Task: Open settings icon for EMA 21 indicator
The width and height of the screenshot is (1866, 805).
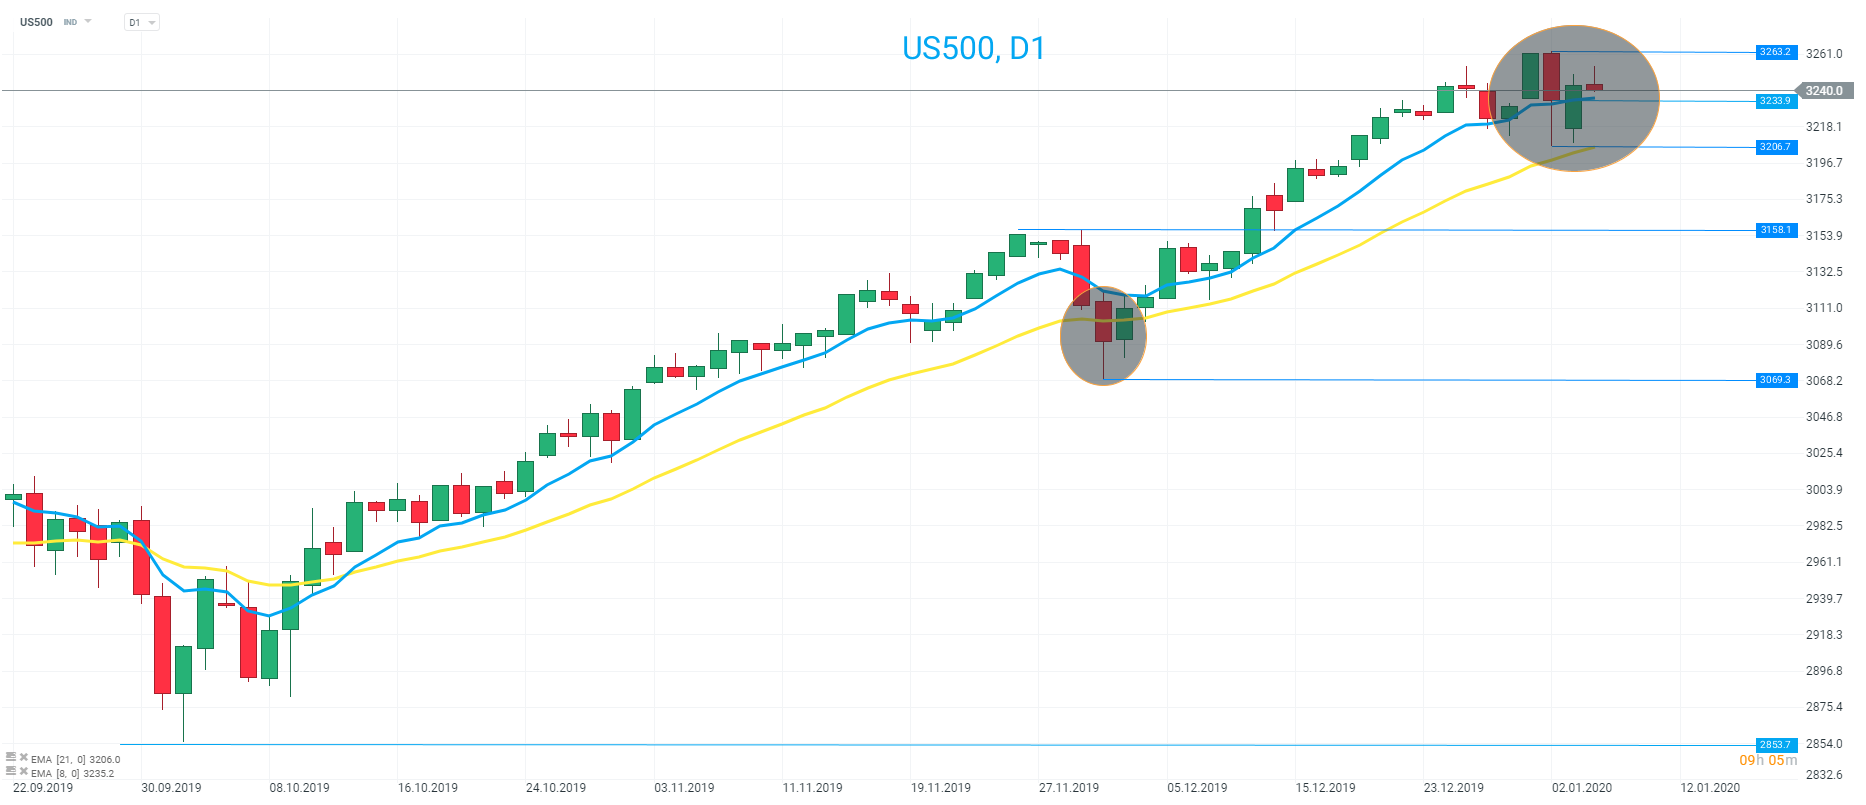Action: (x=11, y=758)
